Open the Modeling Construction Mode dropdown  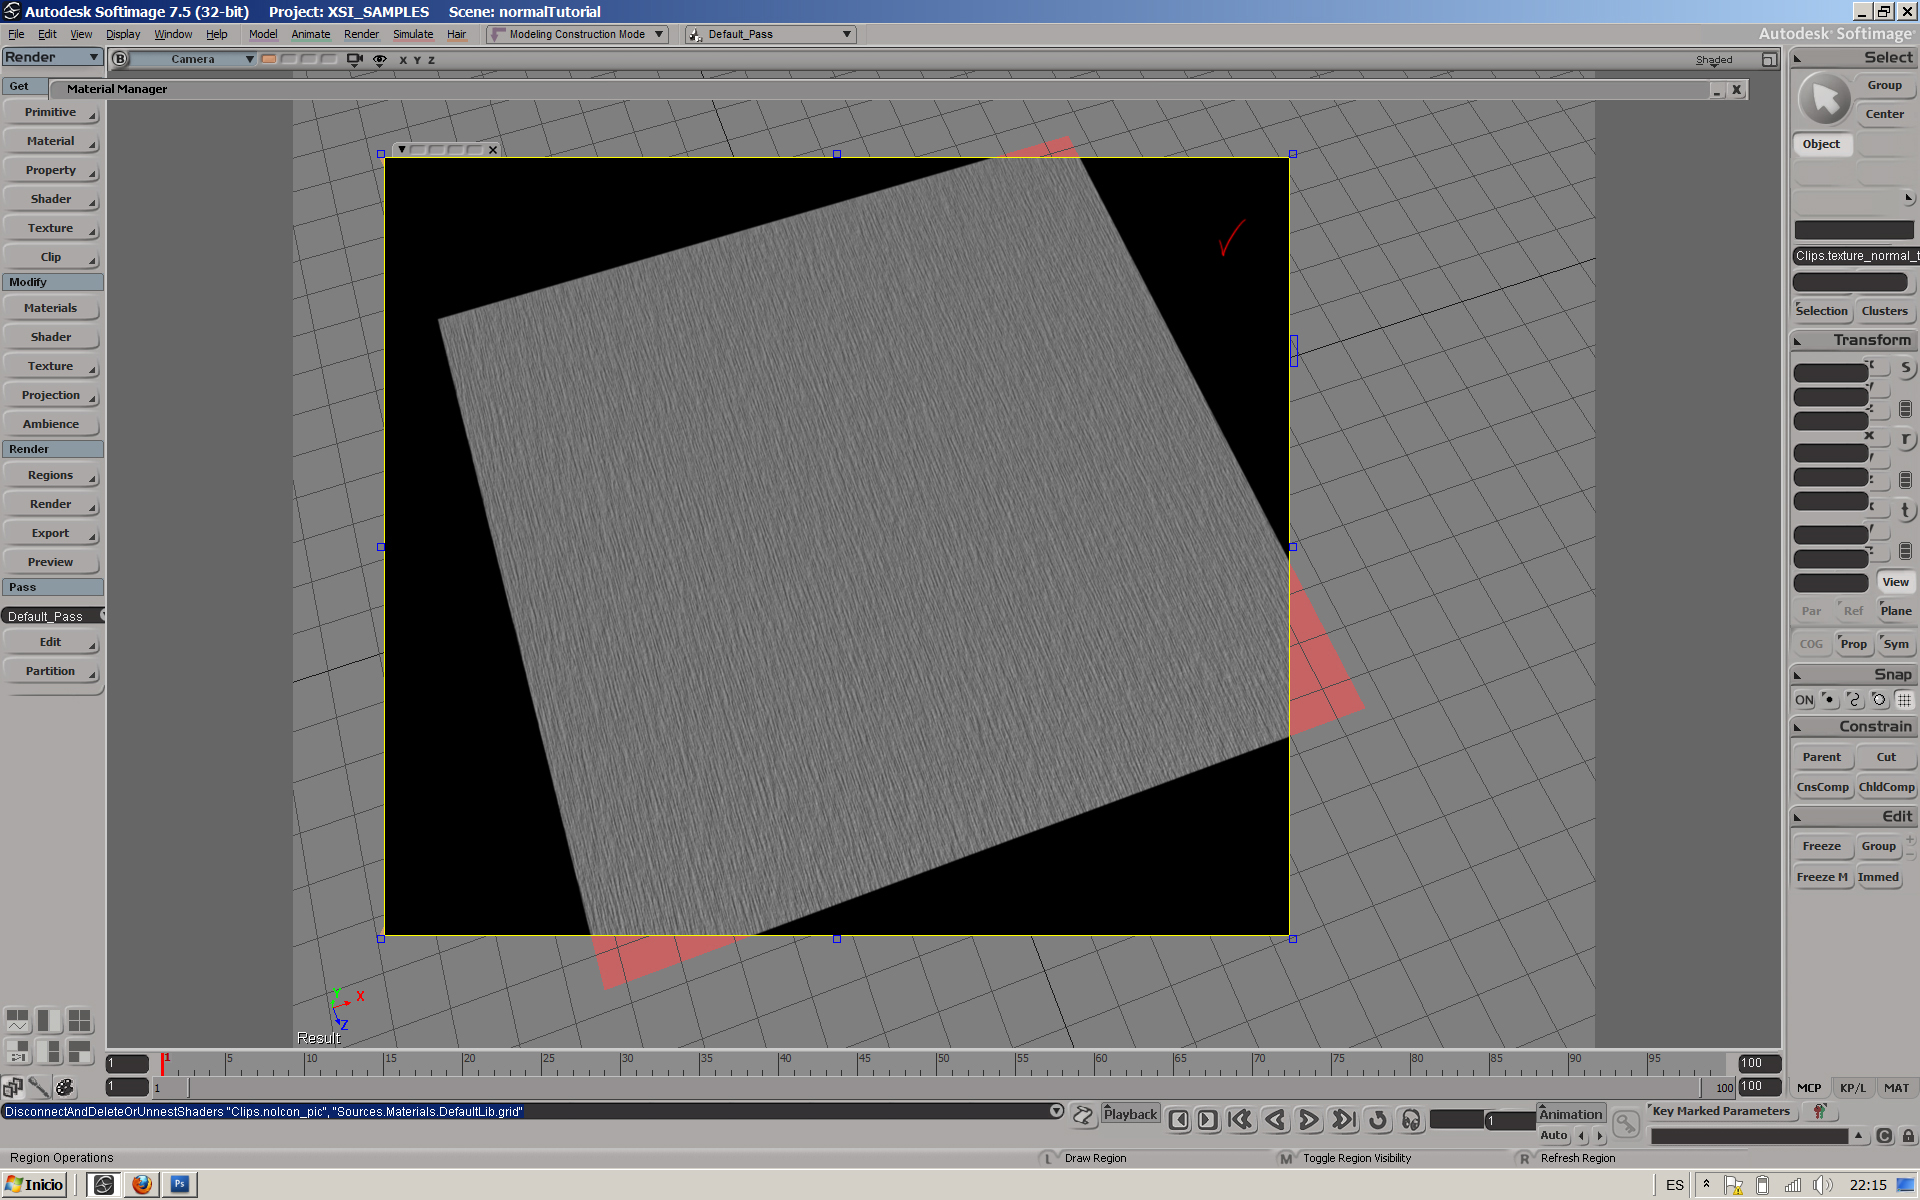click(x=577, y=34)
